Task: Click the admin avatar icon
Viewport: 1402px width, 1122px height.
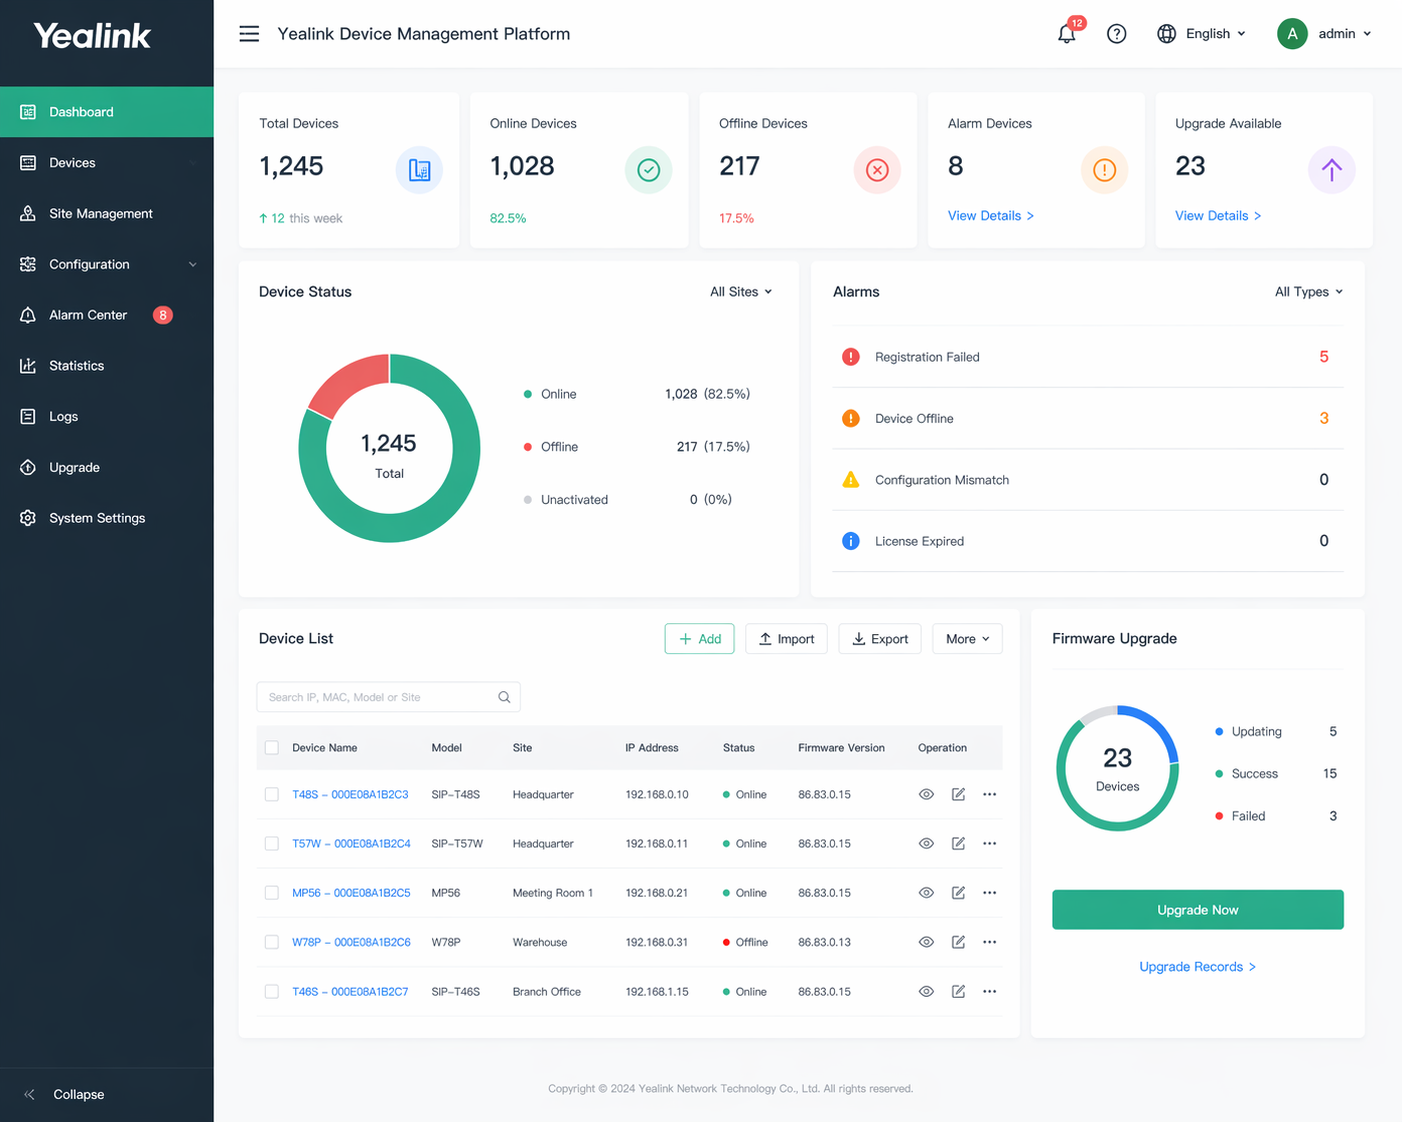Action: point(1292,34)
